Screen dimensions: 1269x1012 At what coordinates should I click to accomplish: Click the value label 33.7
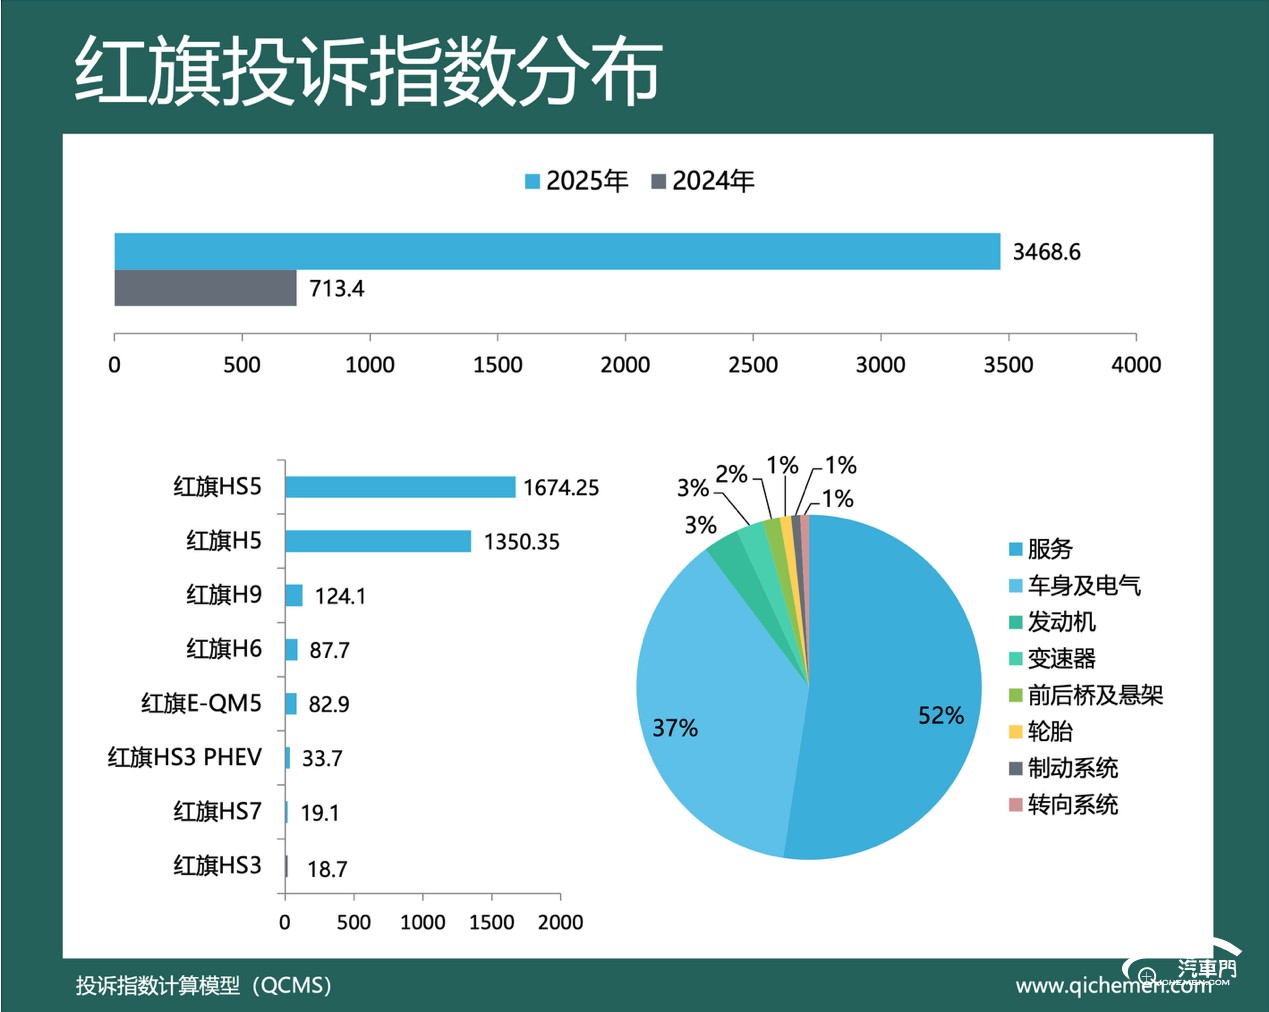point(322,759)
